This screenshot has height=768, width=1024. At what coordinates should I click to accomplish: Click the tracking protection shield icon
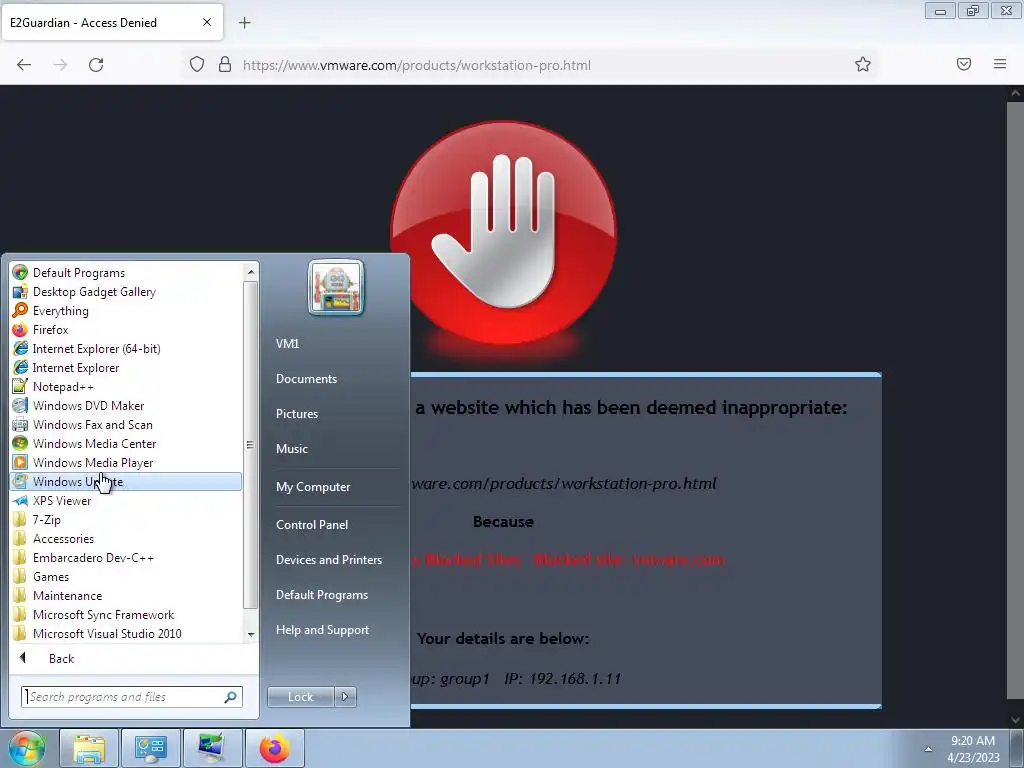(197, 65)
